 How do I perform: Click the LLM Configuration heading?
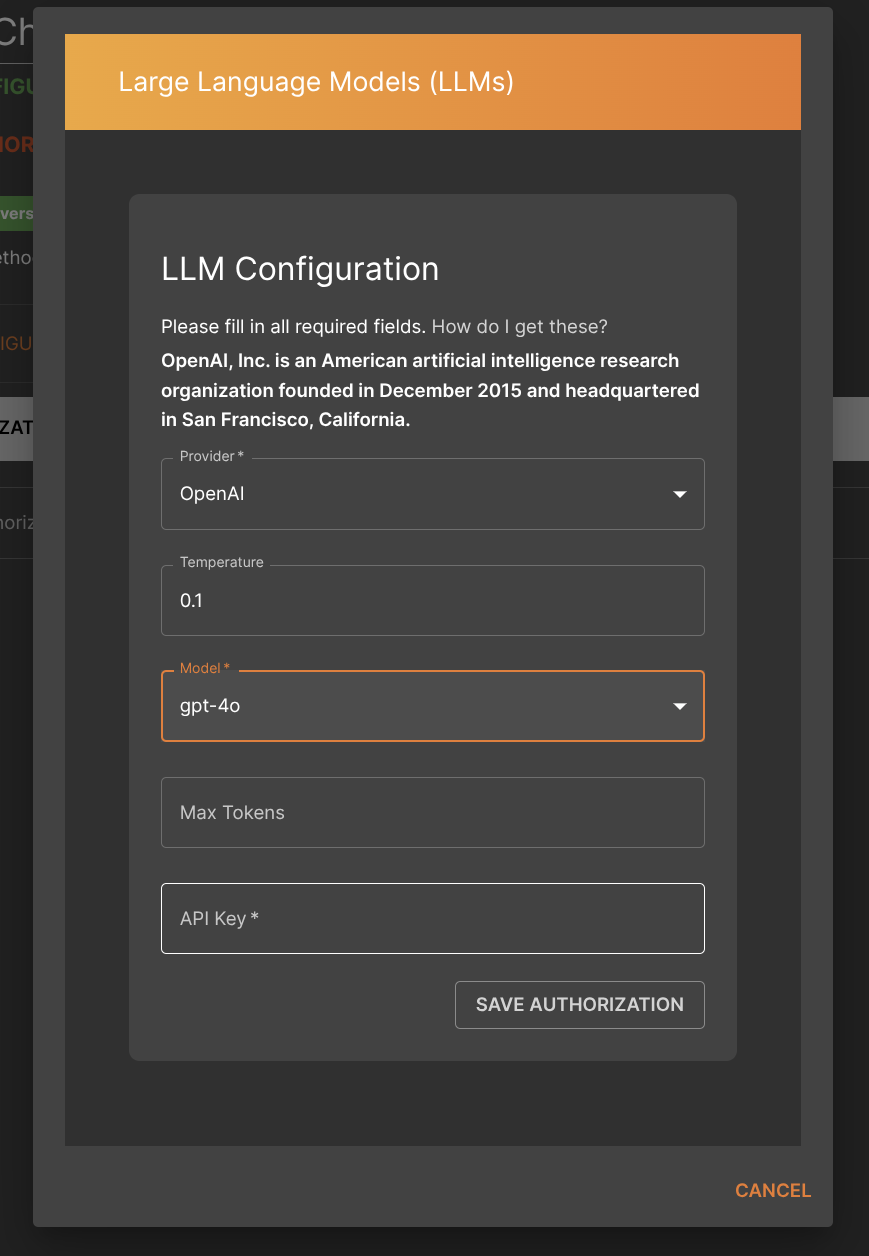[300, 269]
